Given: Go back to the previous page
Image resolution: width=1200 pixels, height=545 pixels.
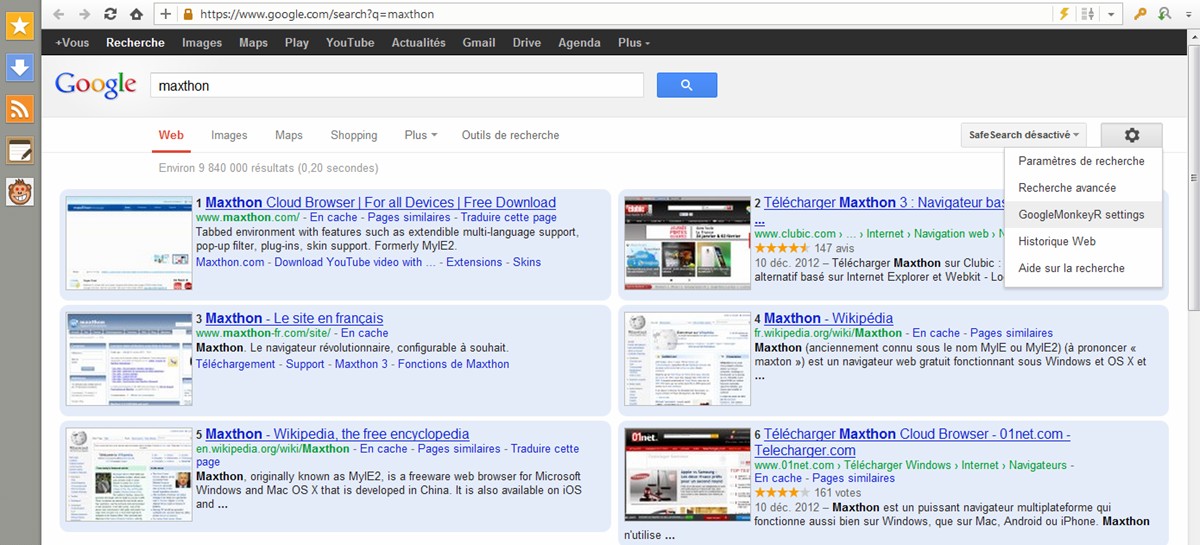Looking at the screenshot, I should 59,14.
